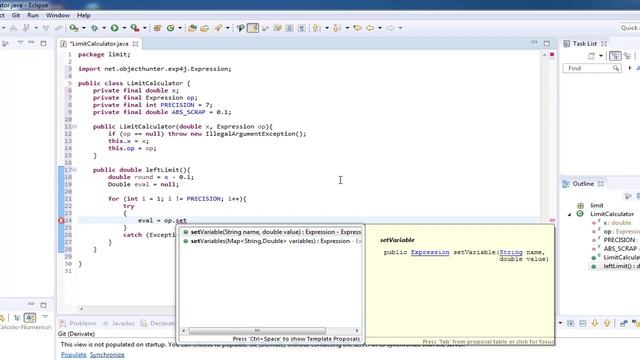This screenshot has width=640, height=360.
Task: Click the proposal list scroll right arrow
Action: click(x=357, y=331)
